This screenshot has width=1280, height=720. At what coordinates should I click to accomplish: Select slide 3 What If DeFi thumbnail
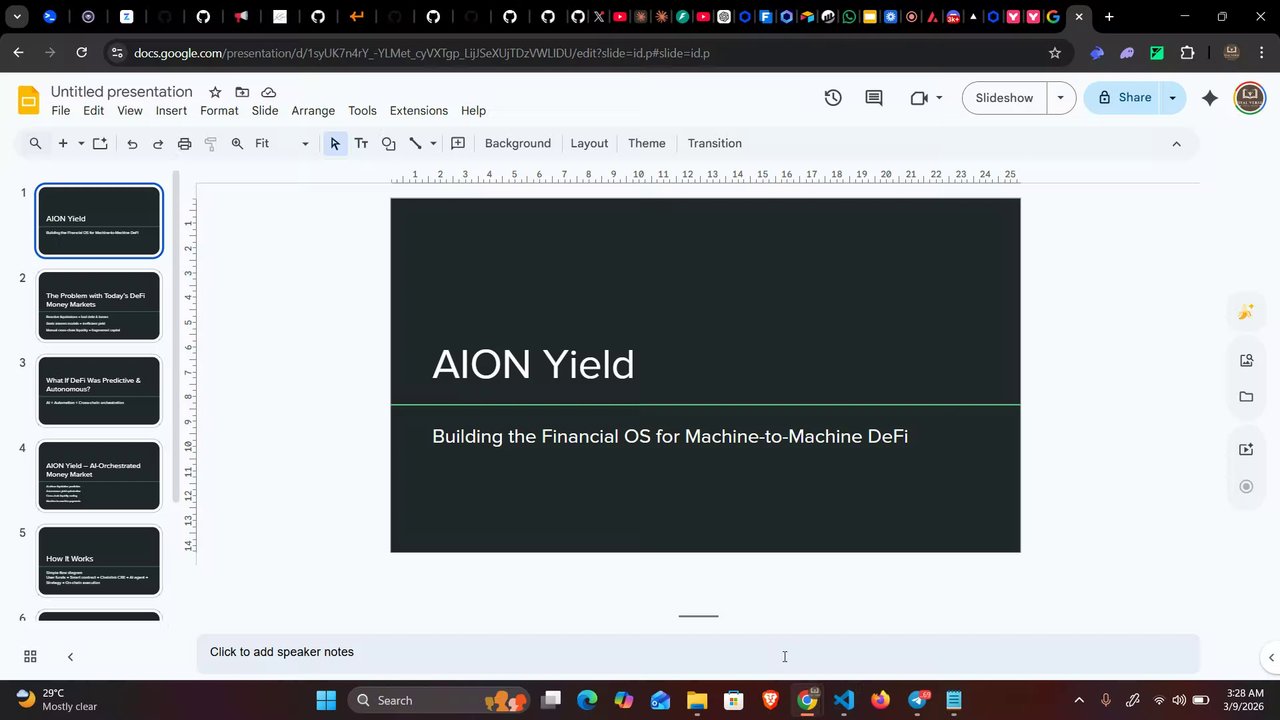(x=99, y=391)
